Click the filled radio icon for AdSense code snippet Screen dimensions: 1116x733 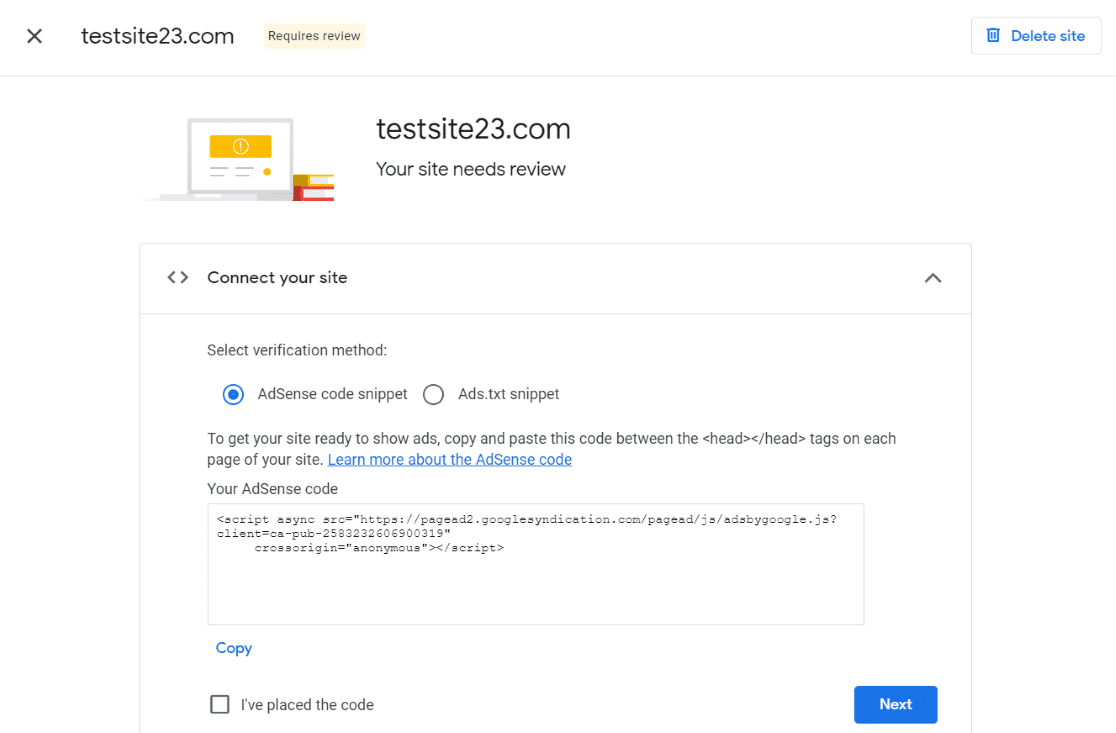pos(233,394)
